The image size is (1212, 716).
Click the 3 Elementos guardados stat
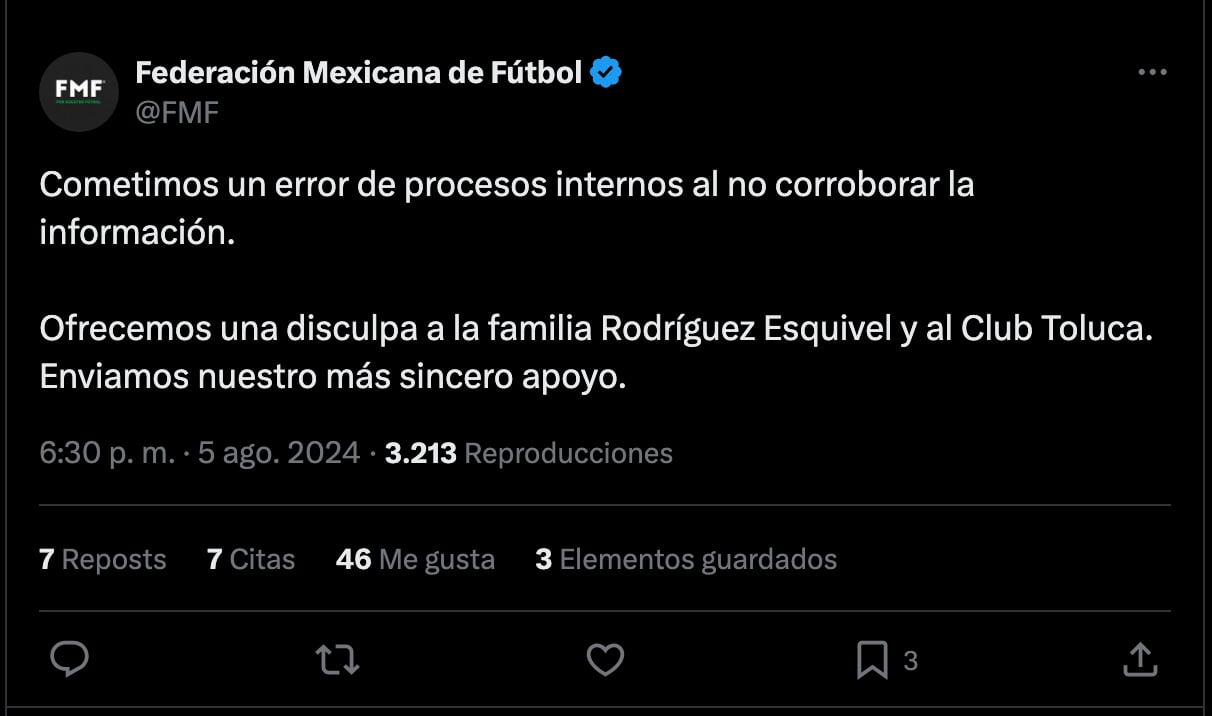(x=686, y=559)
